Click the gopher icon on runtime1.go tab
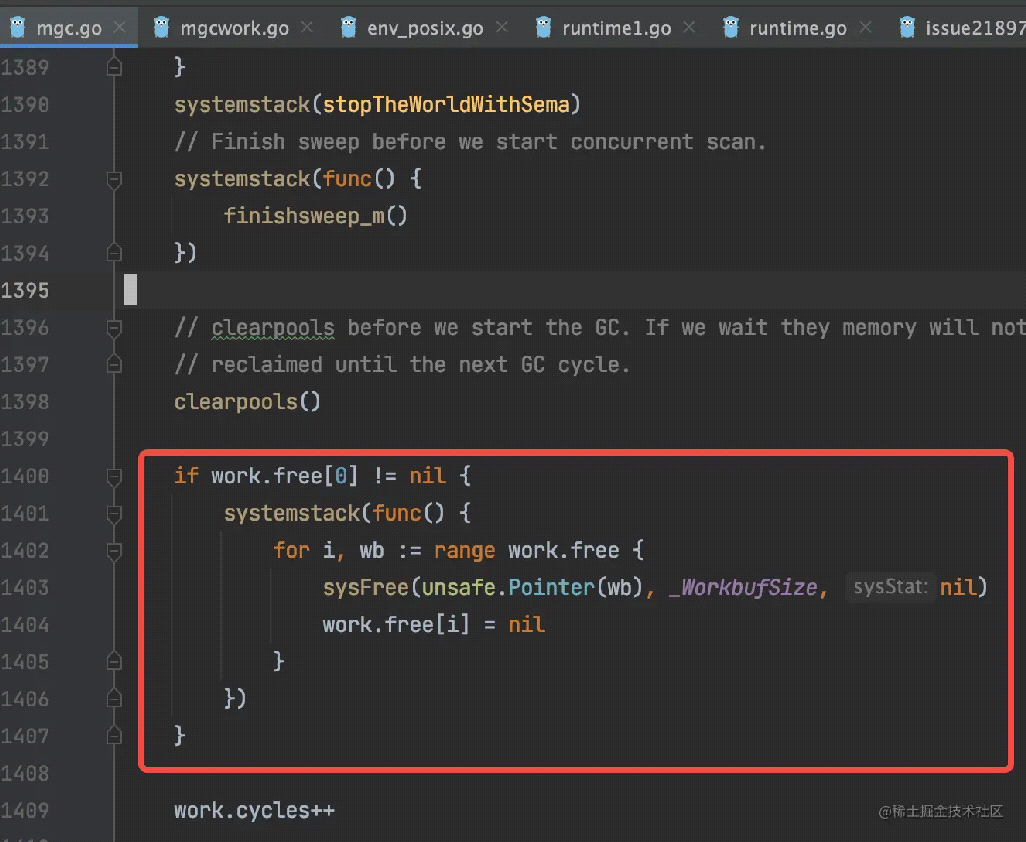Screen dimensions: 1026x842 tap(543, 27)
